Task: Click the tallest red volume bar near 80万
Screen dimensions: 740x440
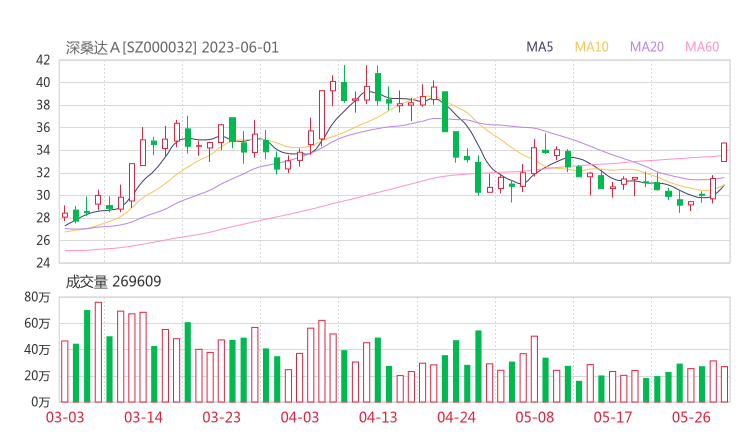Action: pyautogui.click(x=98, y=352)
